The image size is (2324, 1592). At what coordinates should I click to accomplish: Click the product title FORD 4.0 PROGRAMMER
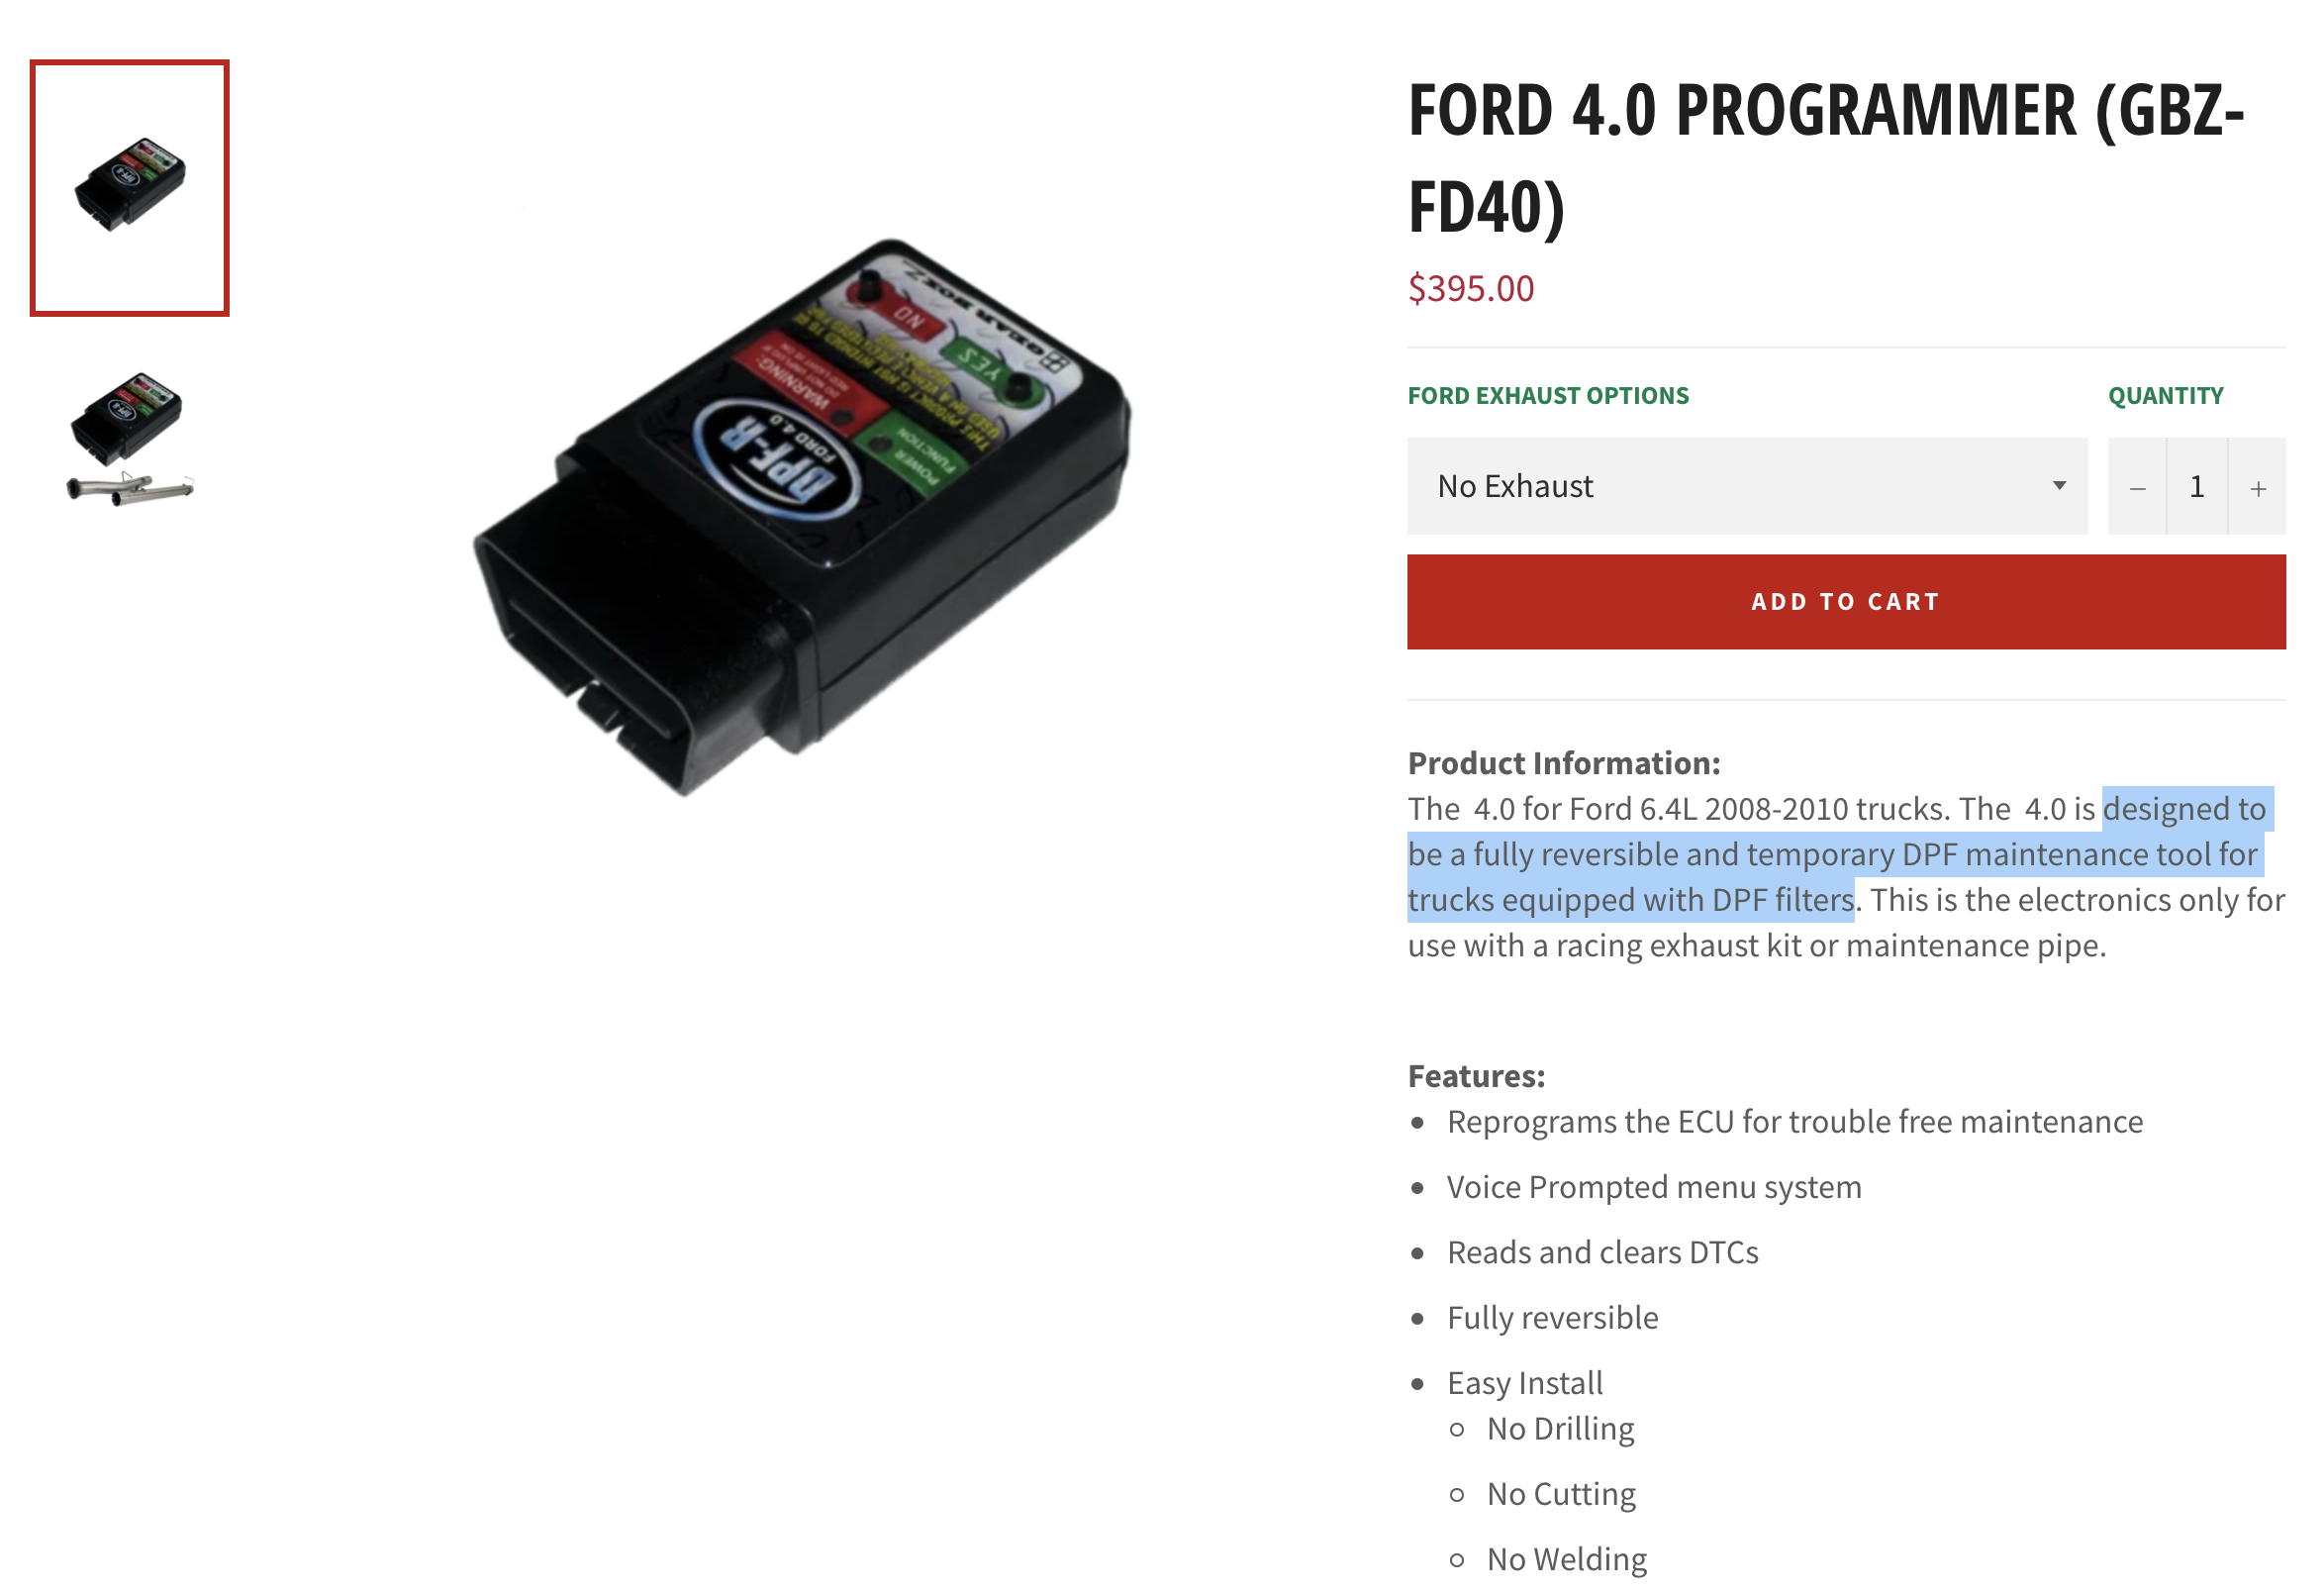tap(1826, 158)
